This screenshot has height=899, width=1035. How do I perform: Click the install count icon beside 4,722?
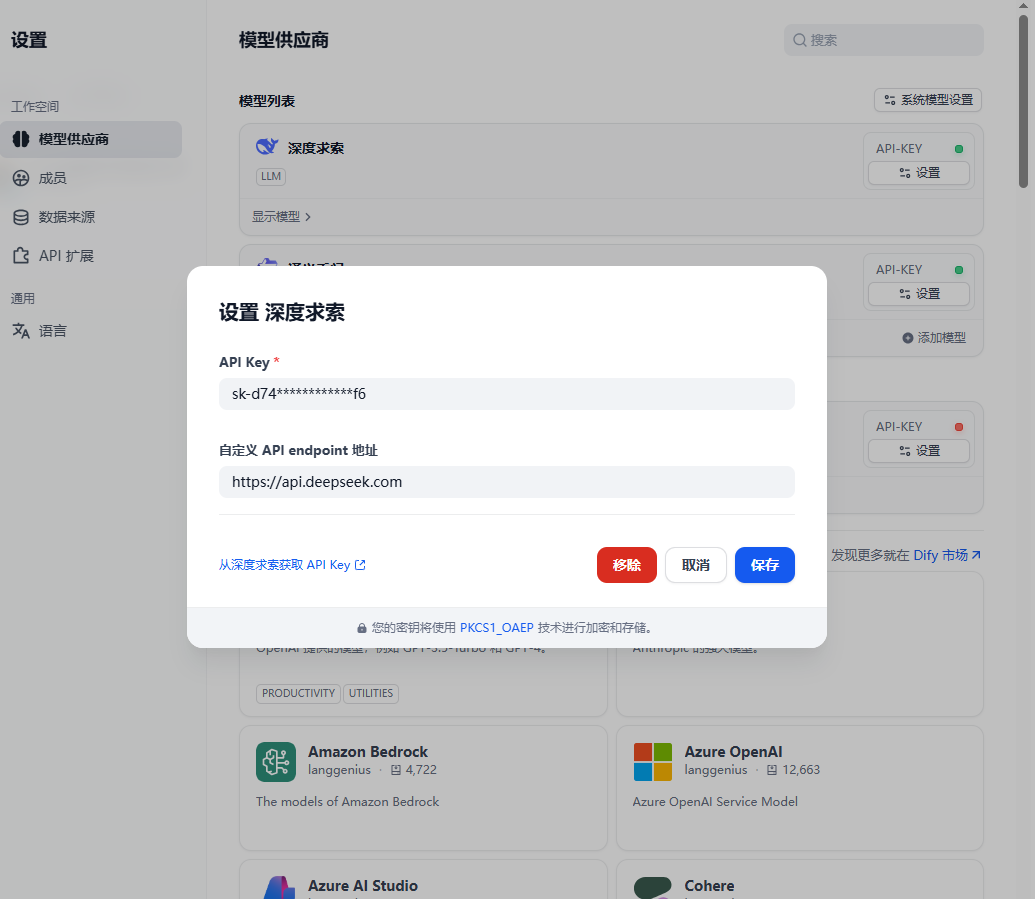coord(396,770)
